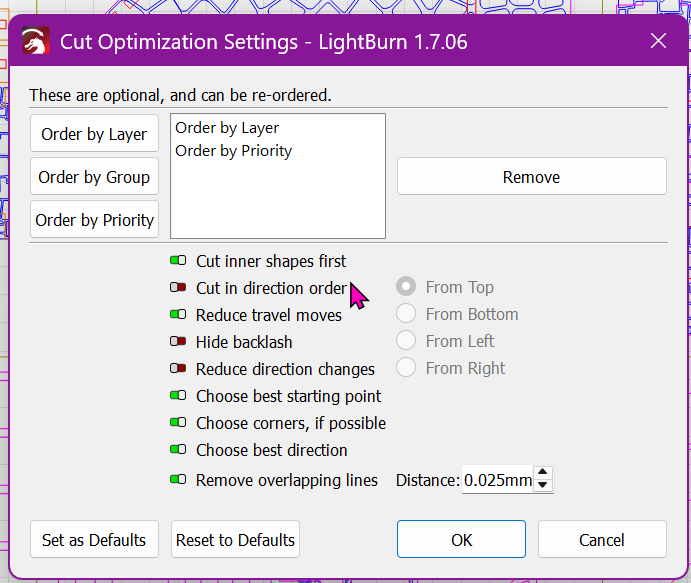The height and width of the screenshot is (583, 691).
Task: Click in the Distance input field
Action: tap(498, 479)
